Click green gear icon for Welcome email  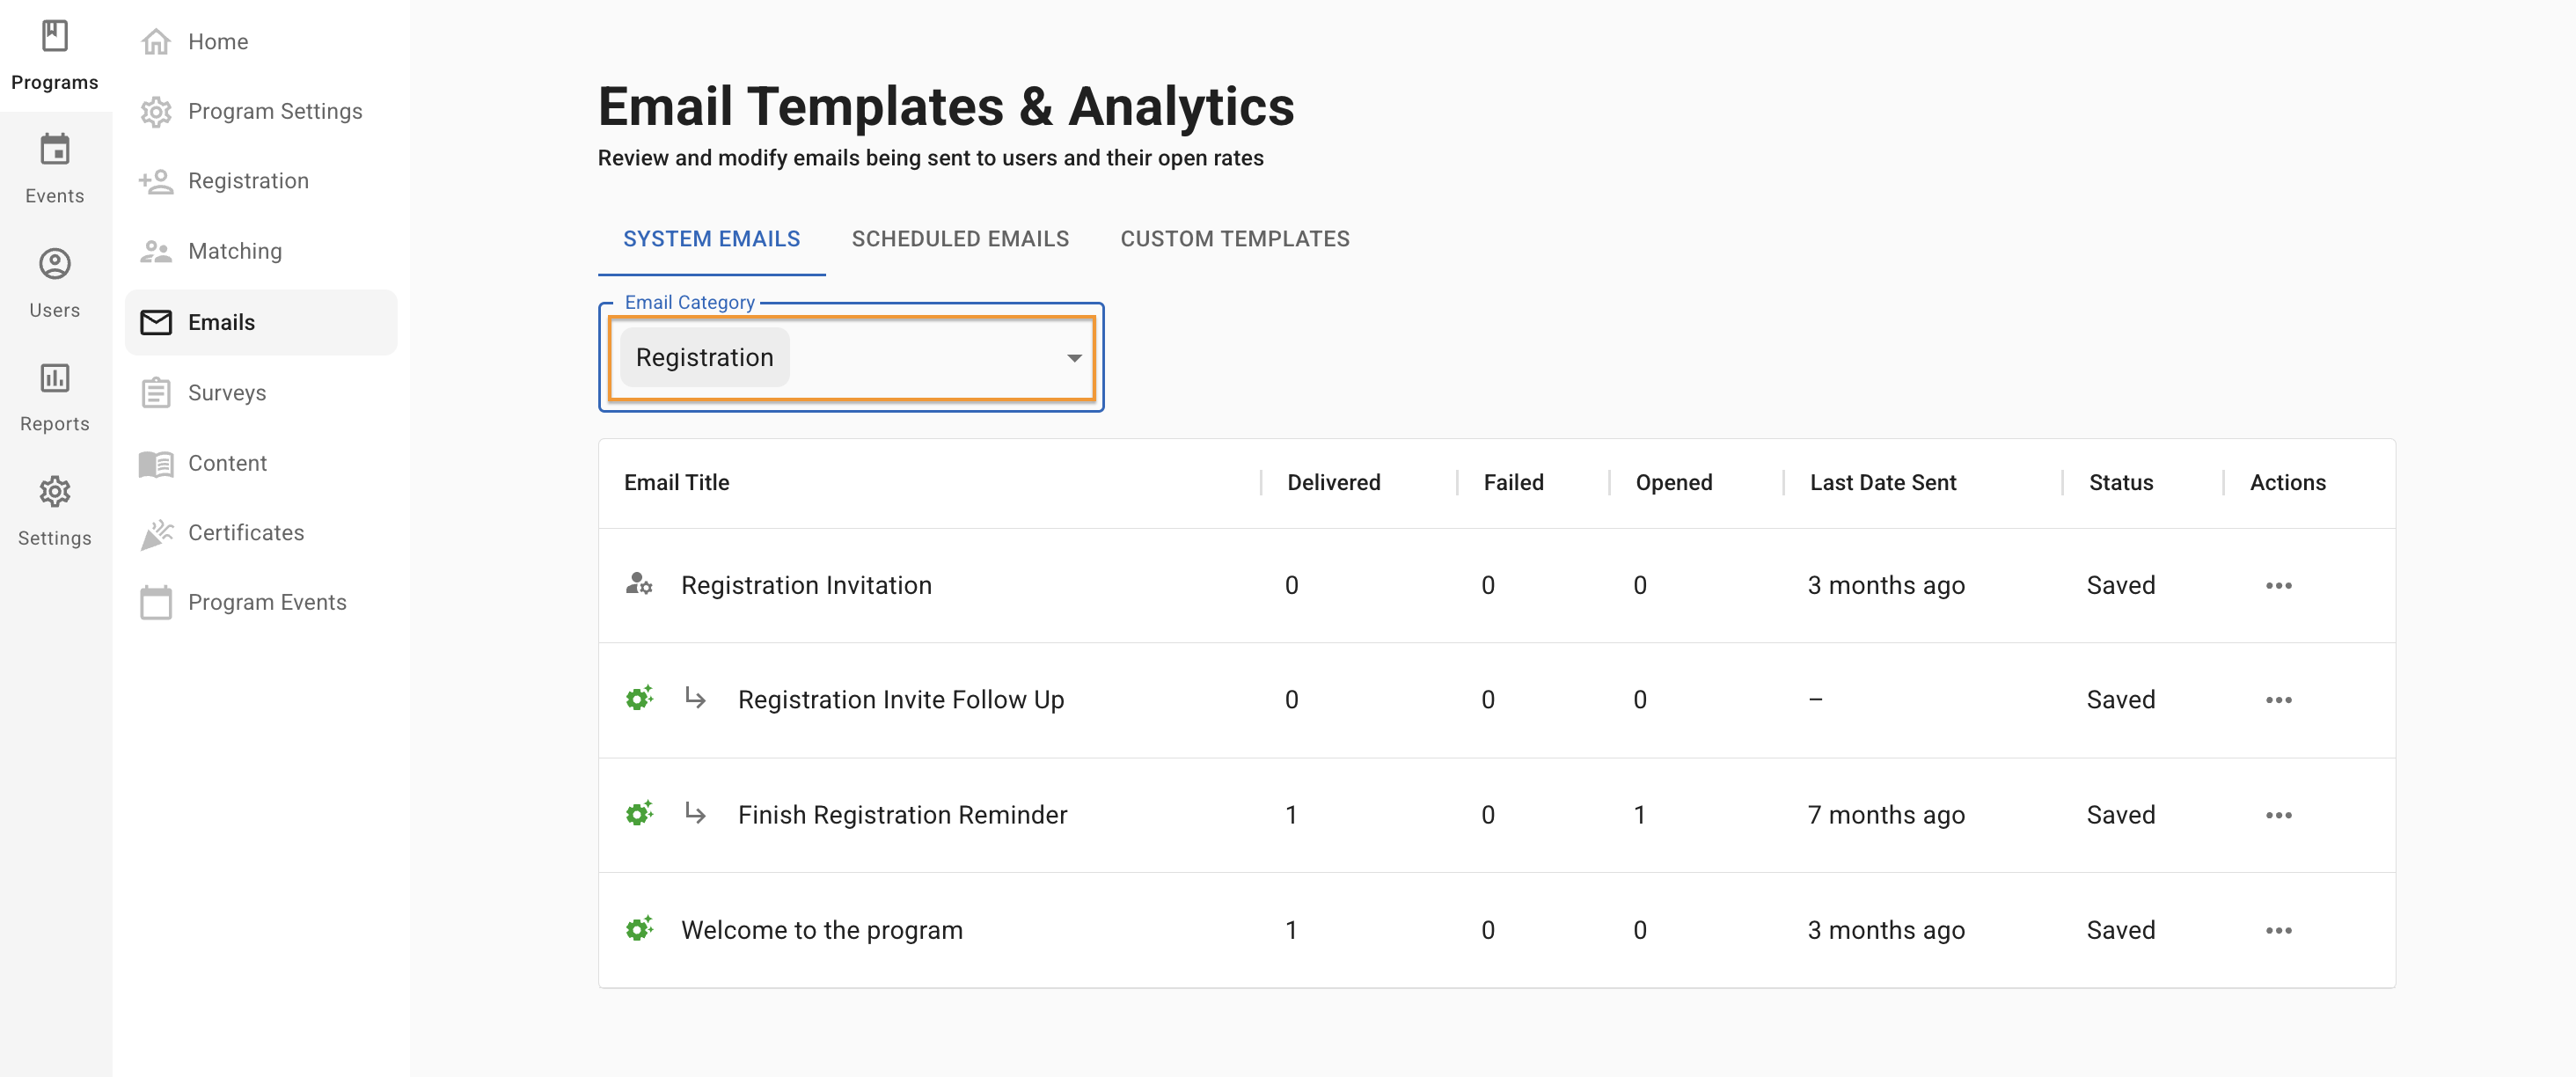tap(639, 929)
